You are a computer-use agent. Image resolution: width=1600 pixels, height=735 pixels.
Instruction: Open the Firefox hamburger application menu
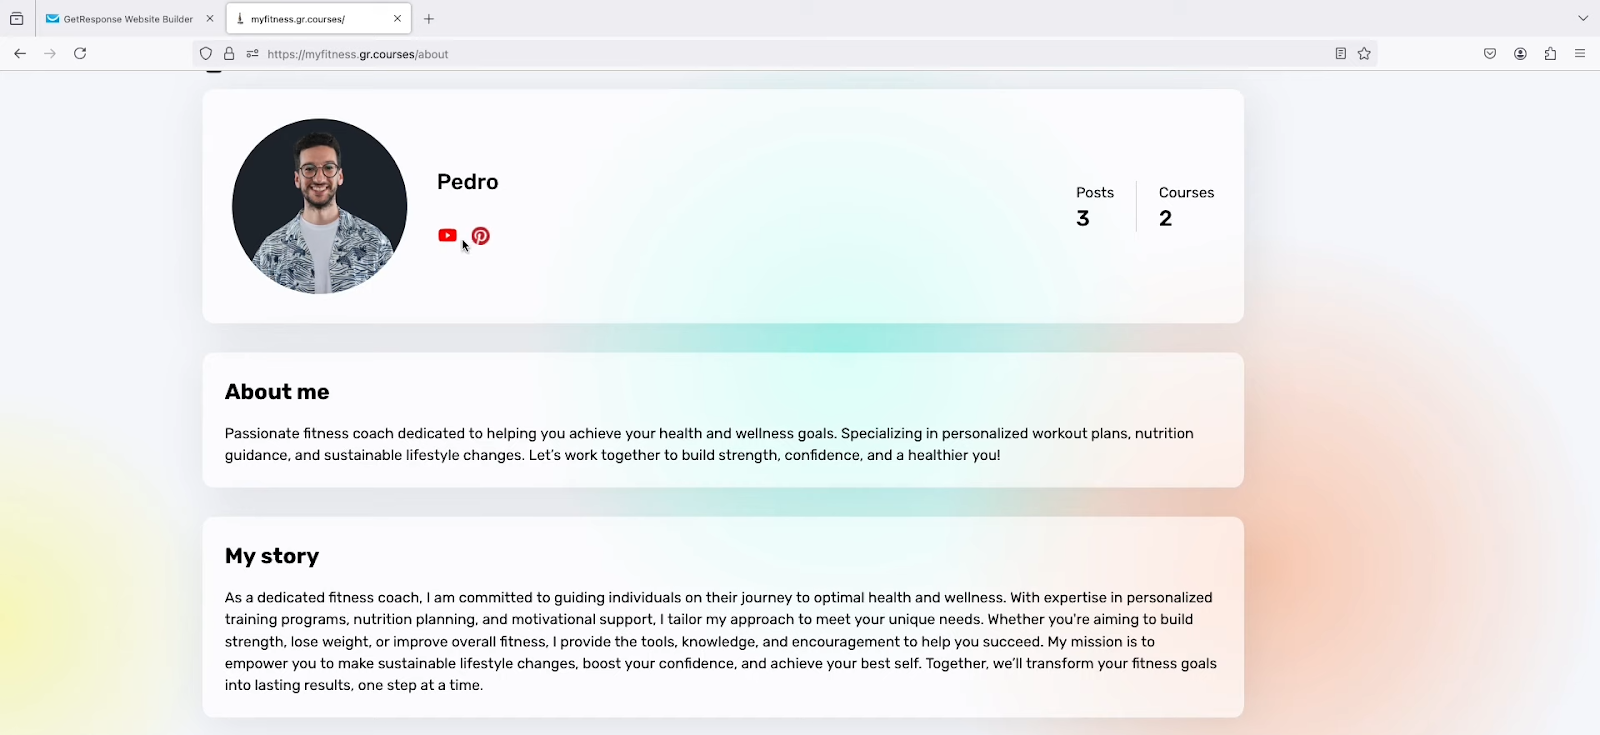point(1580,54)
